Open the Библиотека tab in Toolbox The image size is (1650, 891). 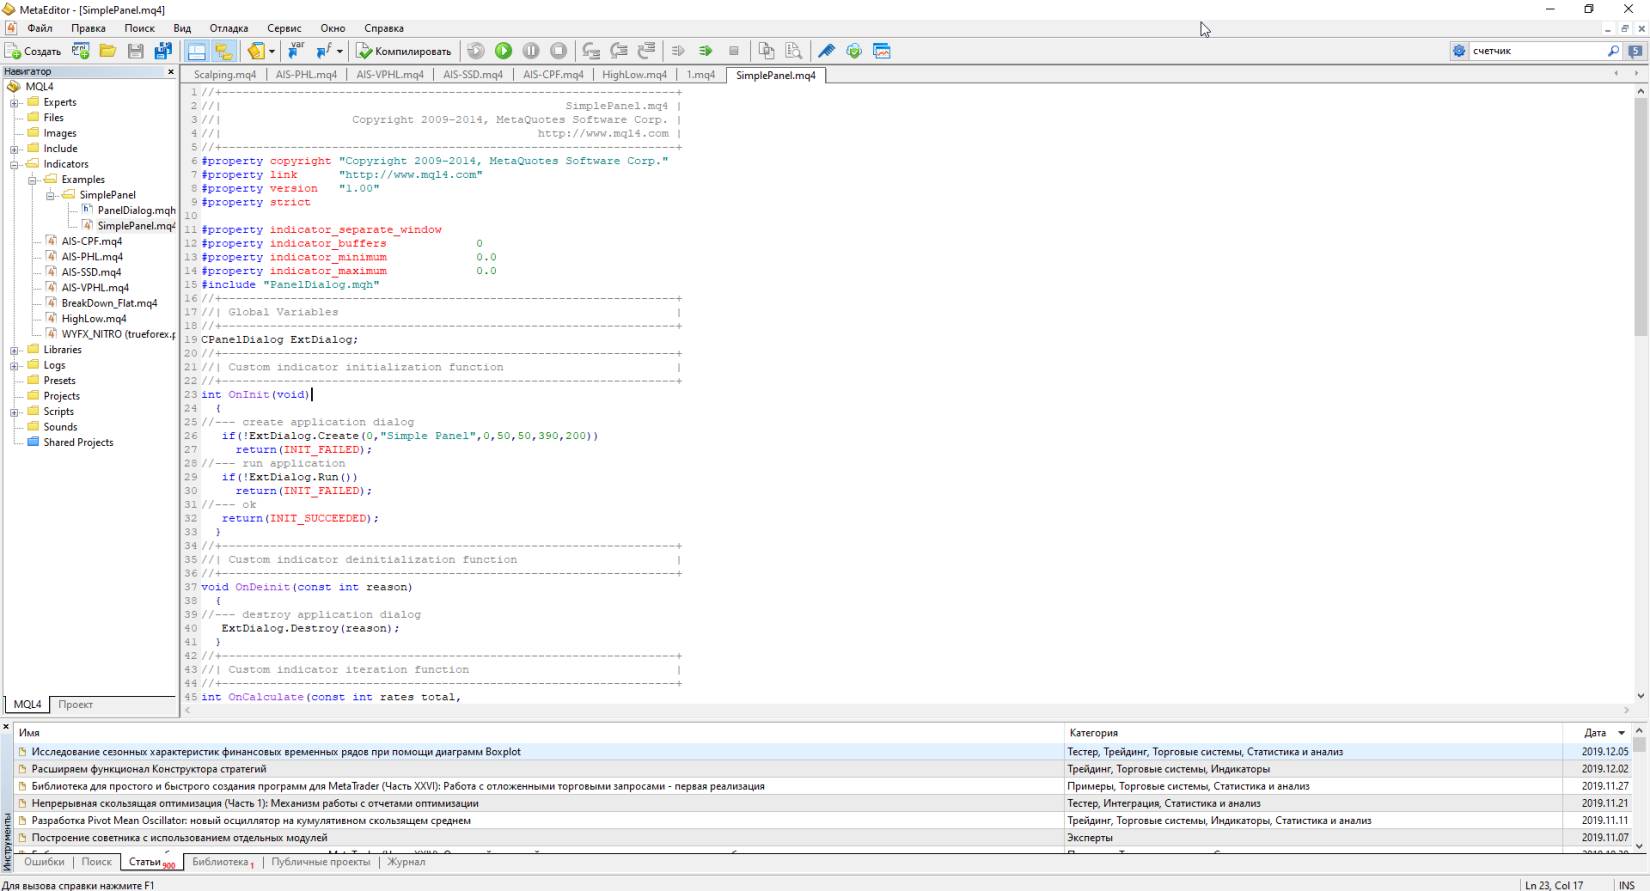point(220,862)
